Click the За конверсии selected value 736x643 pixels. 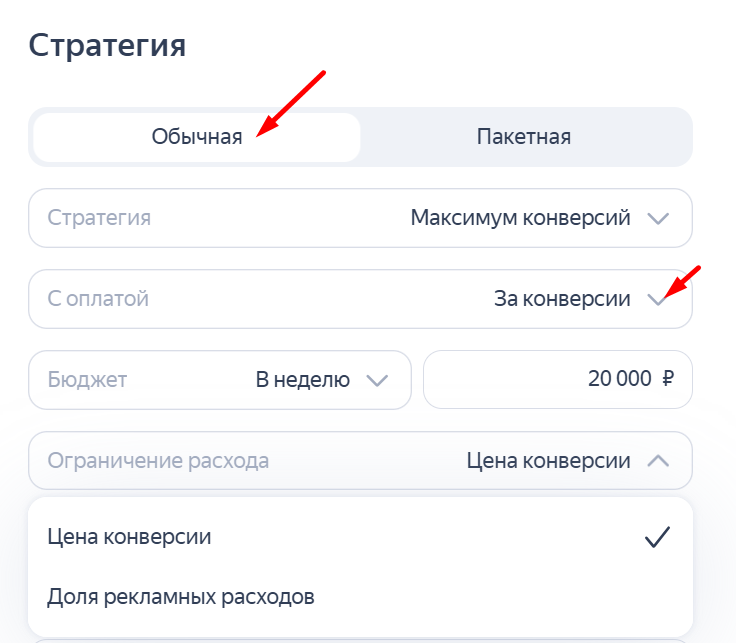click(562, 298)
